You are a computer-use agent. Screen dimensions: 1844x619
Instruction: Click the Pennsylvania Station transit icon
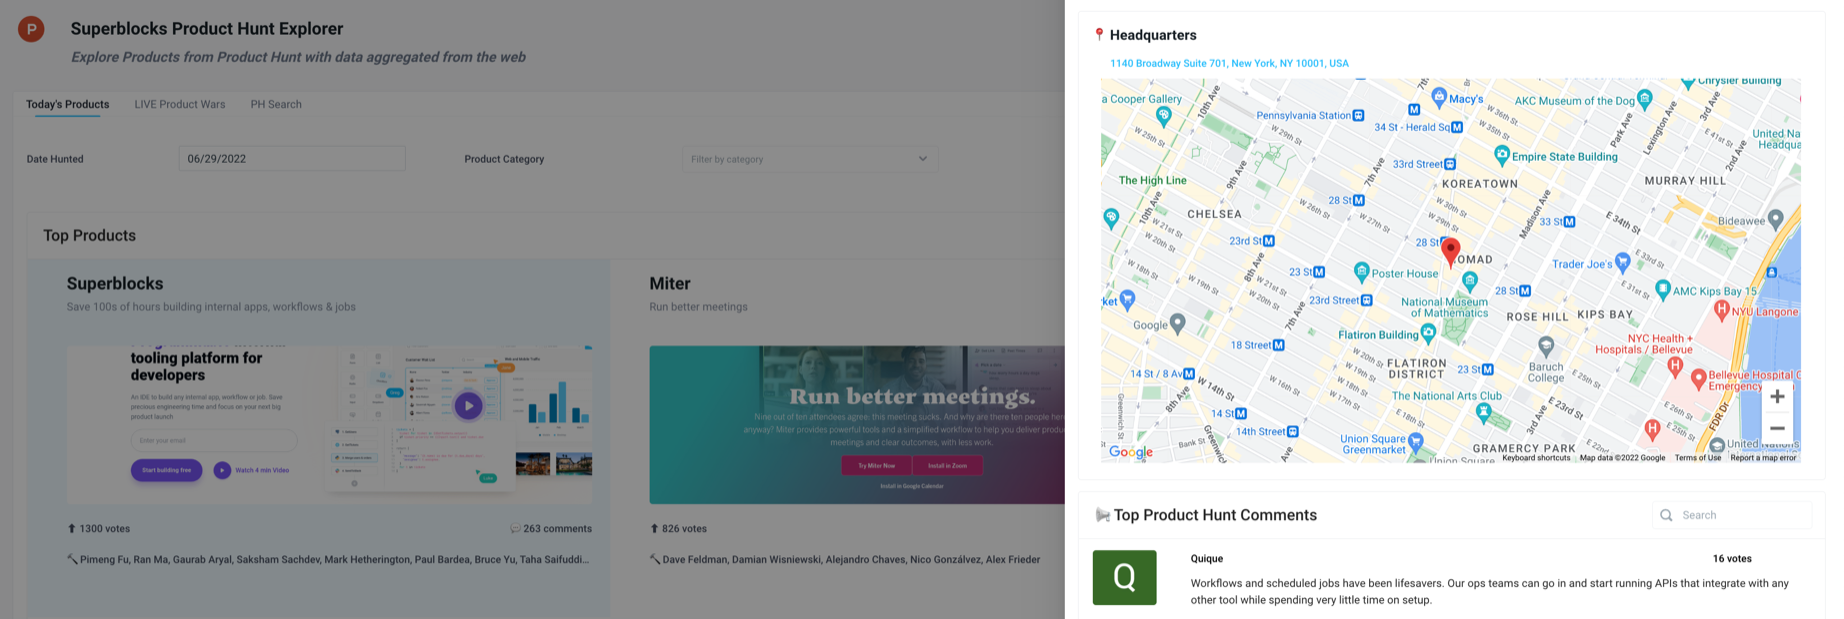click(x=1358, y=116)
